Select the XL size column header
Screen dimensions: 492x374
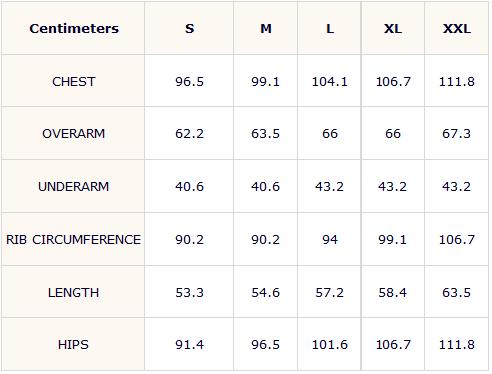[x=393, y=29]
